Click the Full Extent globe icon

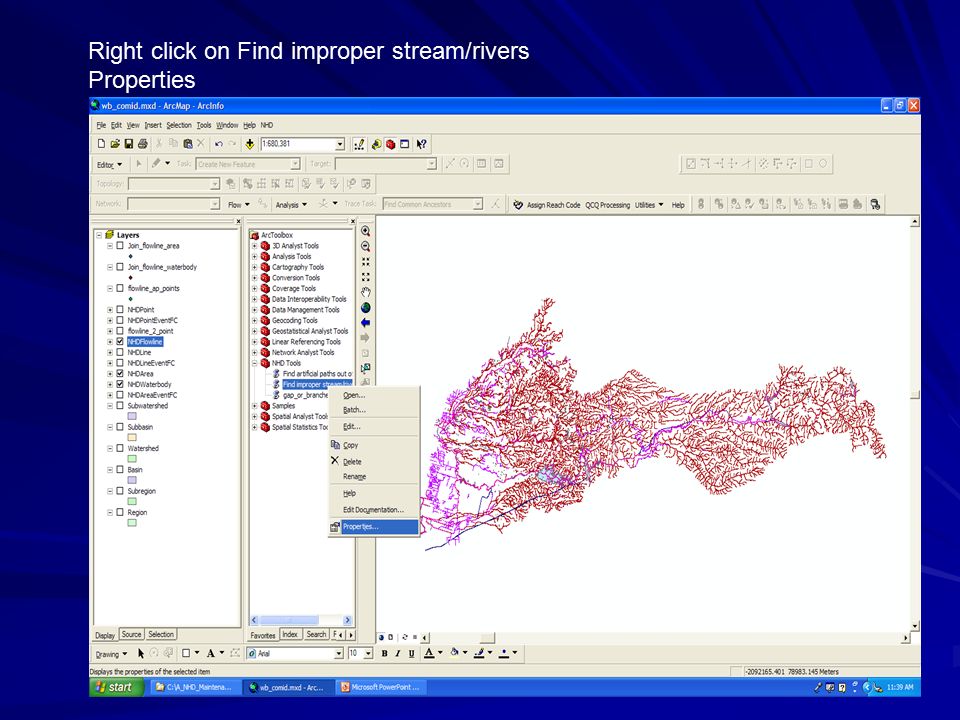tap(366, 307)
